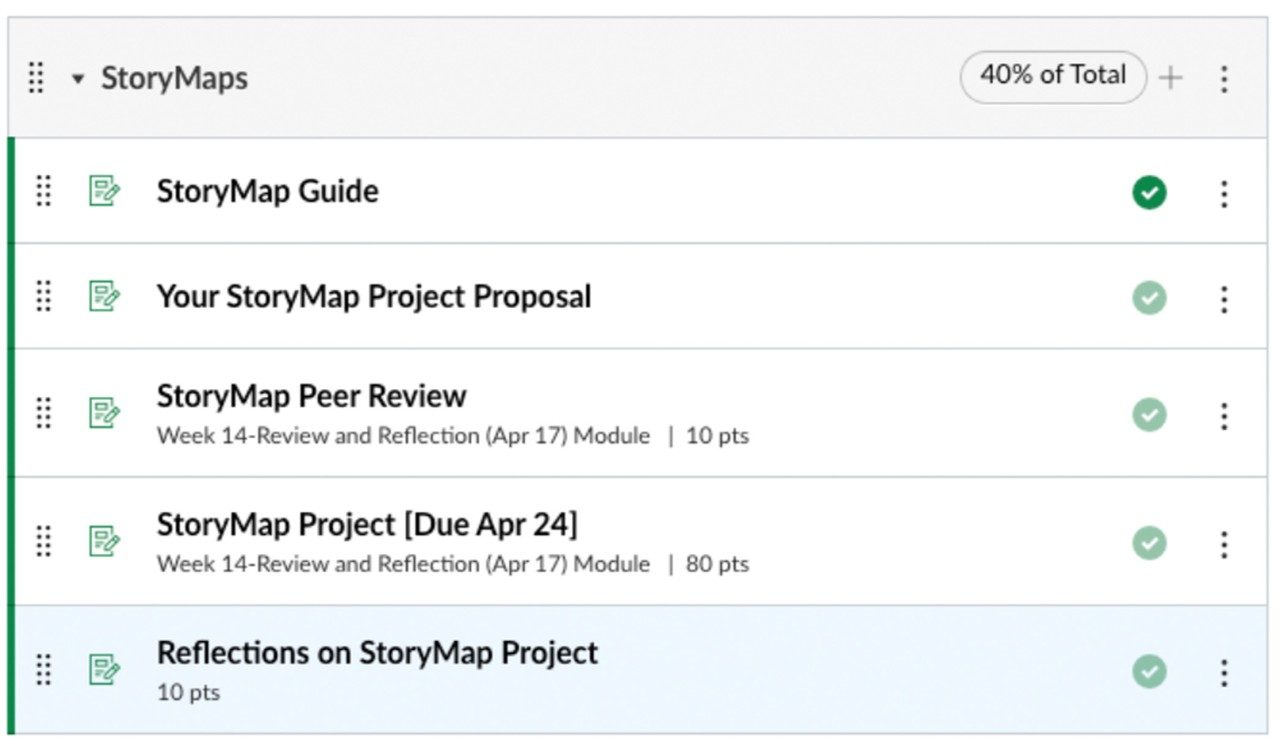Open StoryMap Project options menu
This screenshot has width=1280, height=747.
pyautogui.click(x=1224, y=543)
